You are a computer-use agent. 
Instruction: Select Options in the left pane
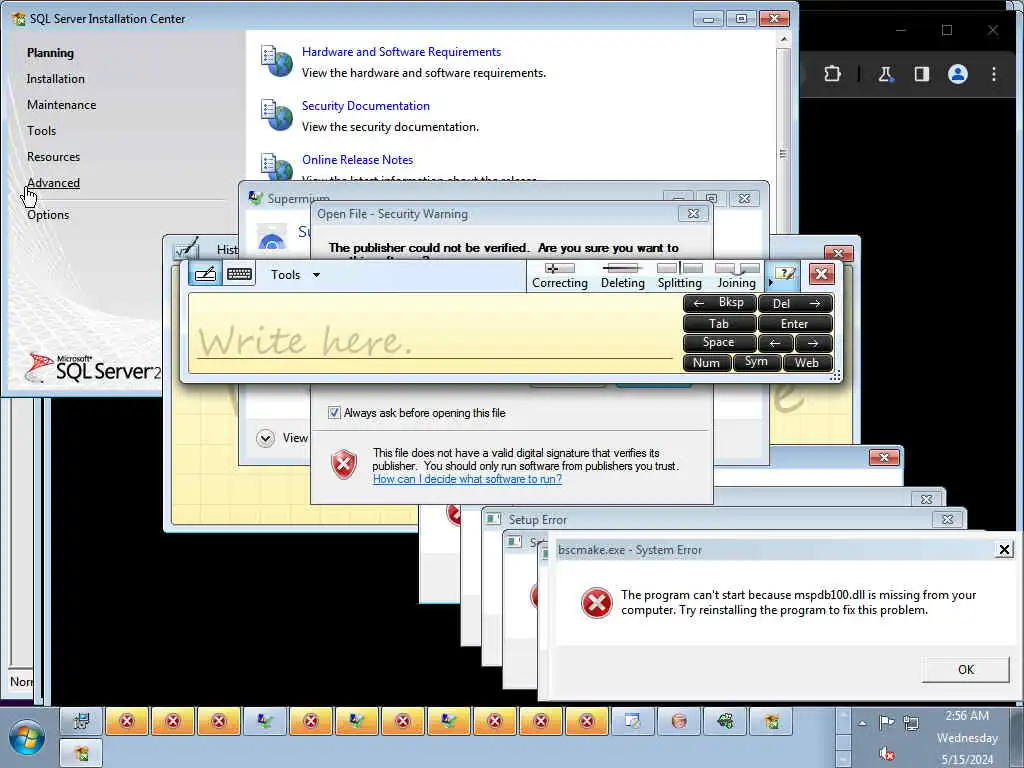[x=48, y=215]
